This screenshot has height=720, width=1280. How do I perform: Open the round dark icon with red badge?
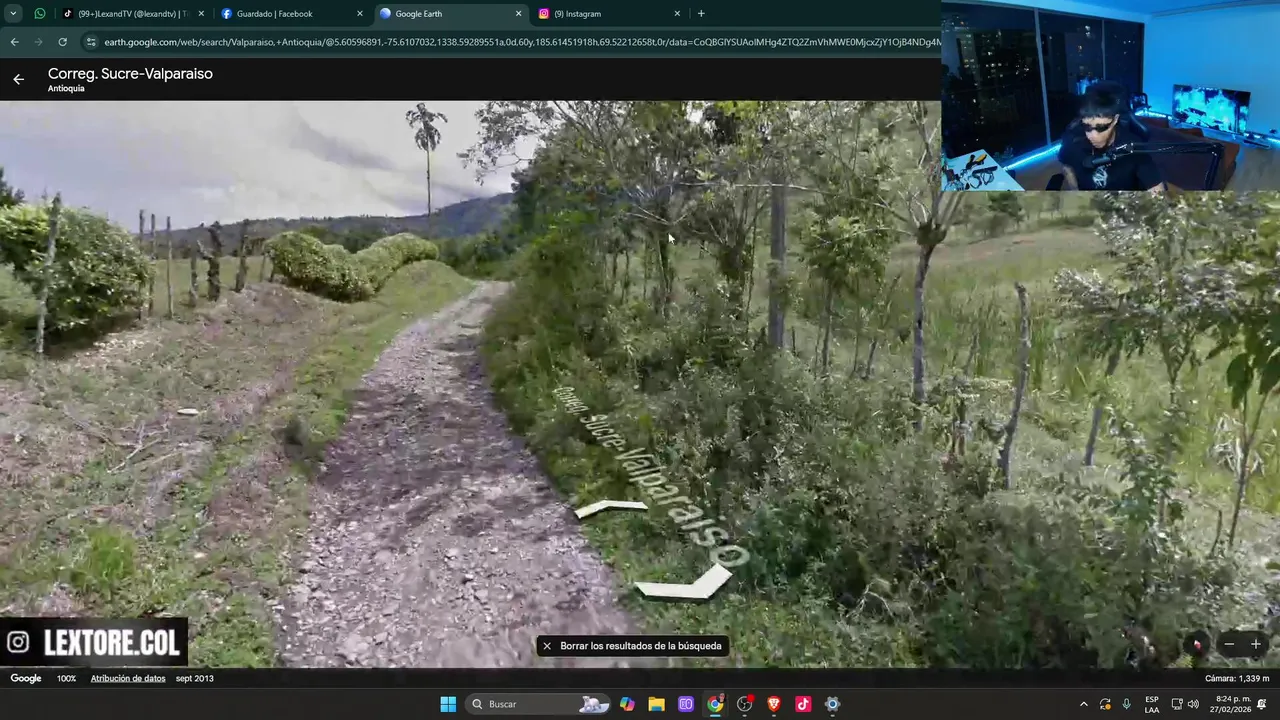pos(745,704)
